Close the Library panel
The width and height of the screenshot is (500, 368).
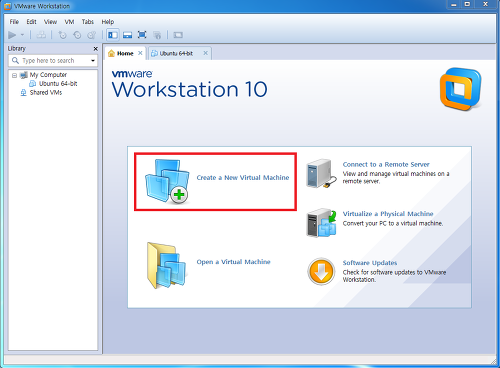click(96, 49)
